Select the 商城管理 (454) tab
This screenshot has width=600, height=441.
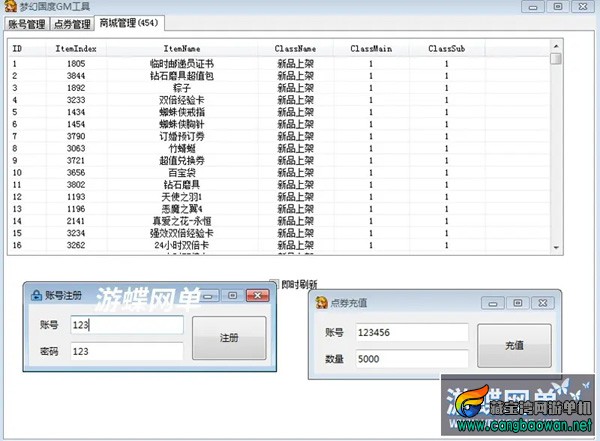(129, 23)
